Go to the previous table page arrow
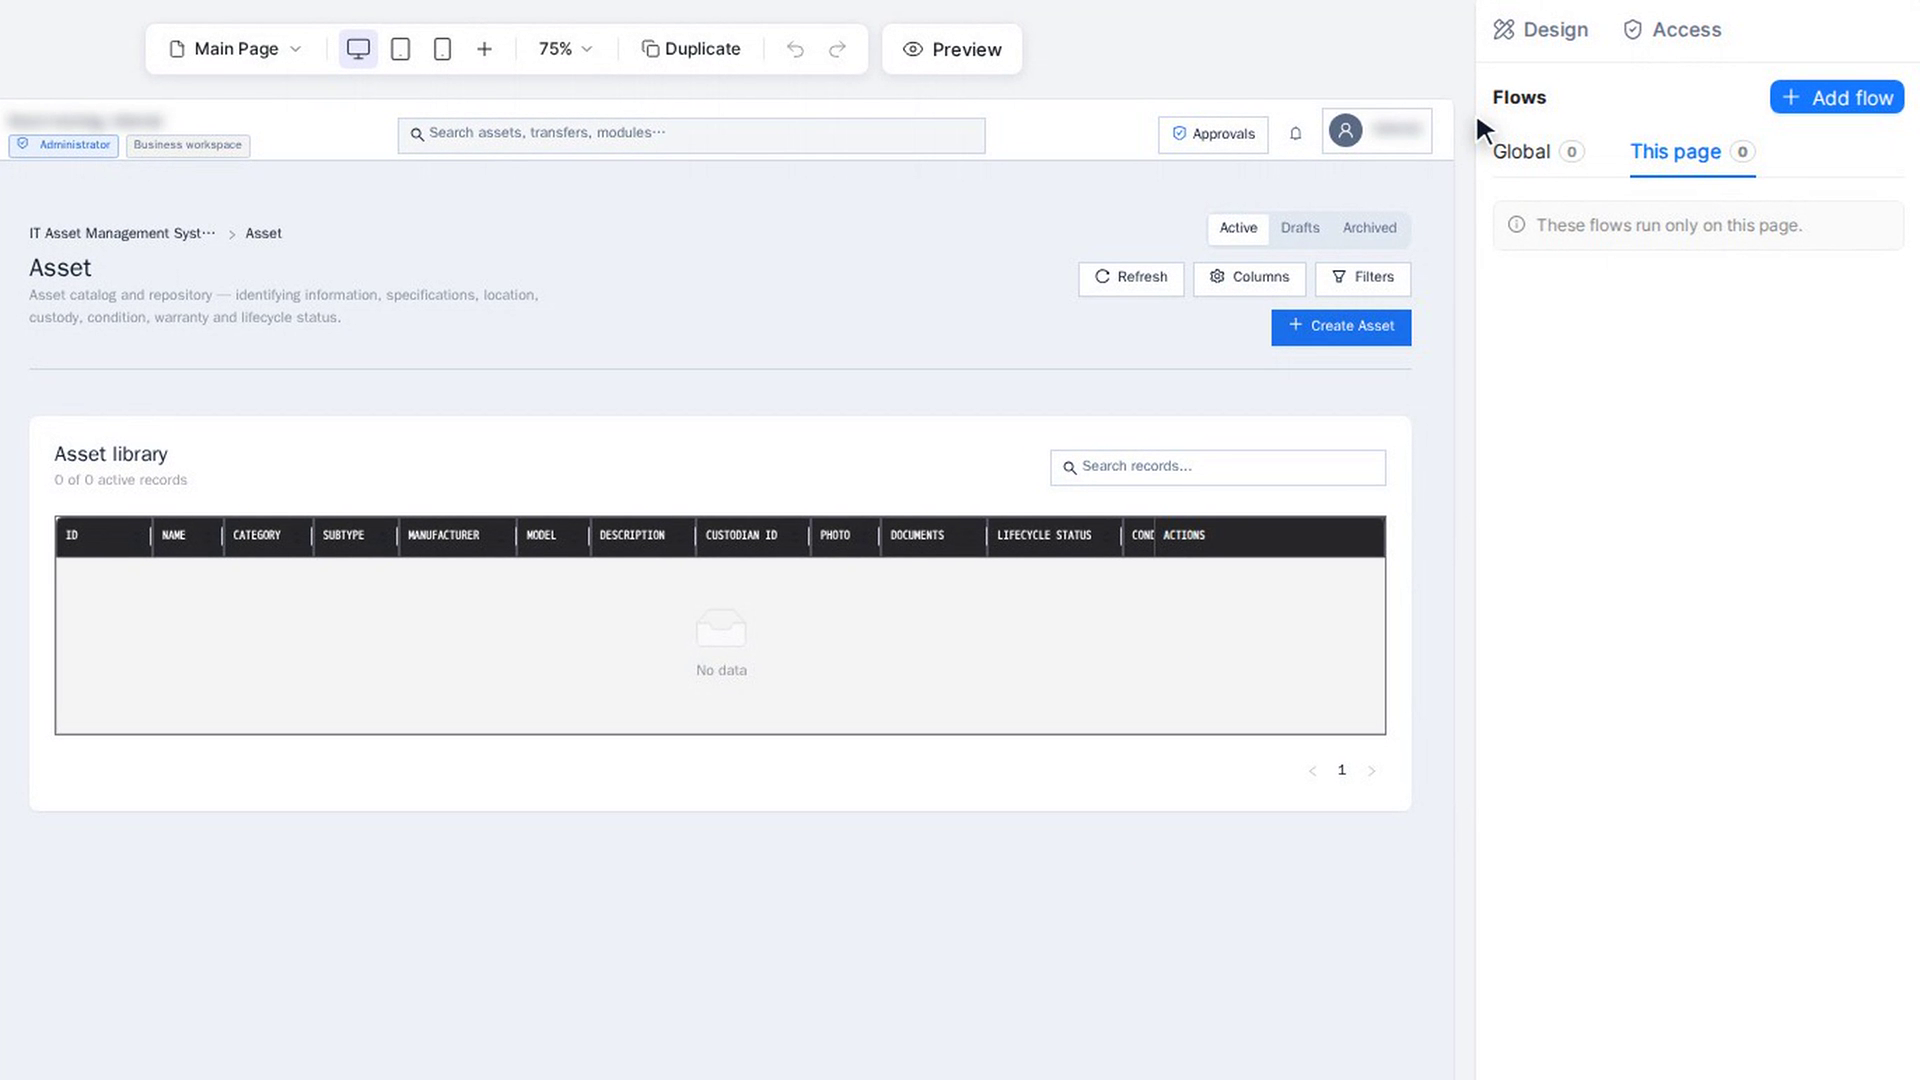This screenshot has height=1080, width=1920. (1312, 771)
